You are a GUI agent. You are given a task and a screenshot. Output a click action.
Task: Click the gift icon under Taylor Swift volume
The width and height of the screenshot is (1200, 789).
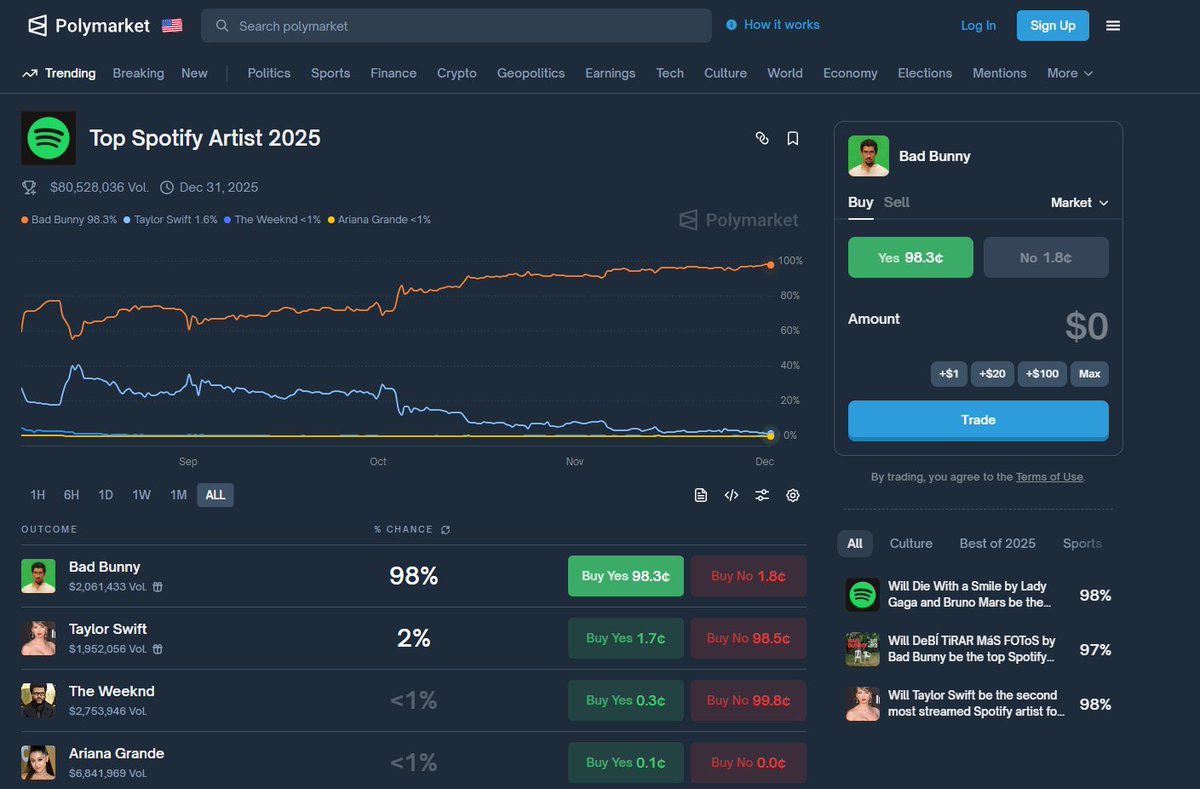pos(157,649)
